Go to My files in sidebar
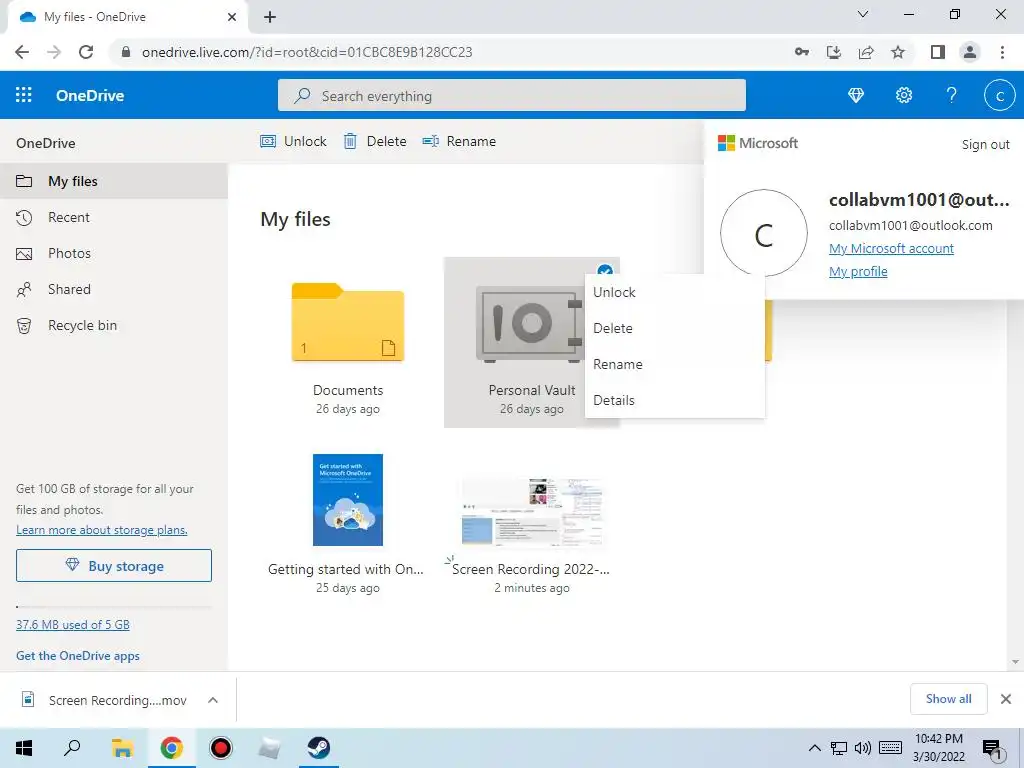The height and width of the screenshot is (768, 1024). pyautogui.click(x=114, y=181)
